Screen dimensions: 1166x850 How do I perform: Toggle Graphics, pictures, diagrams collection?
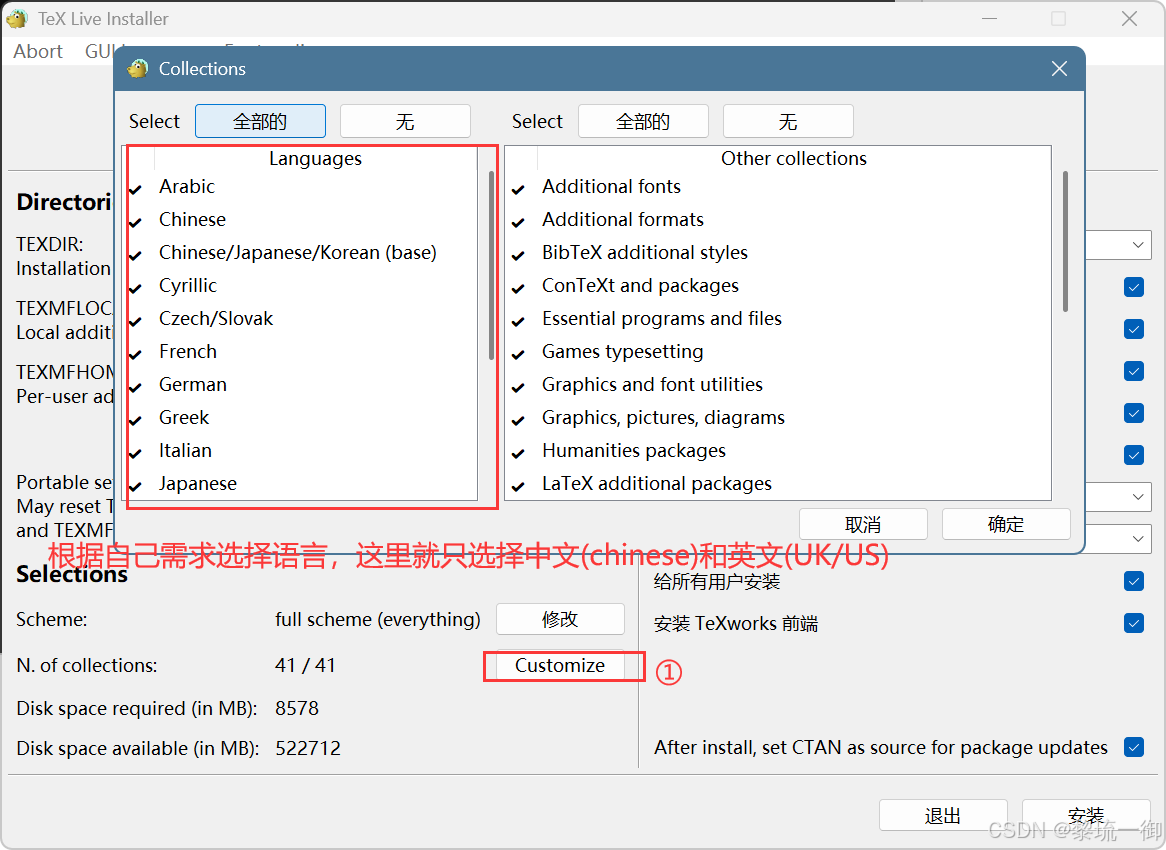point(519,420)
